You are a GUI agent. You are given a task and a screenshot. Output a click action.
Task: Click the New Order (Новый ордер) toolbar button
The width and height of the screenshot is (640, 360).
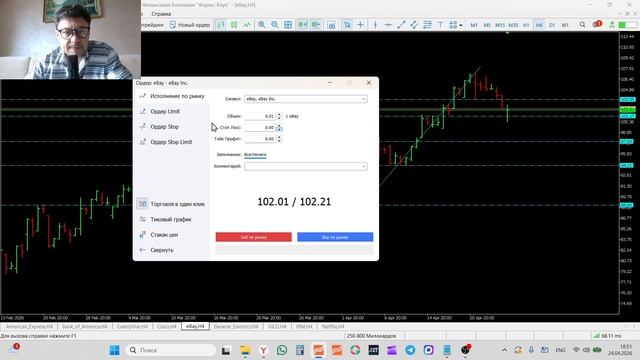point(190,25)
